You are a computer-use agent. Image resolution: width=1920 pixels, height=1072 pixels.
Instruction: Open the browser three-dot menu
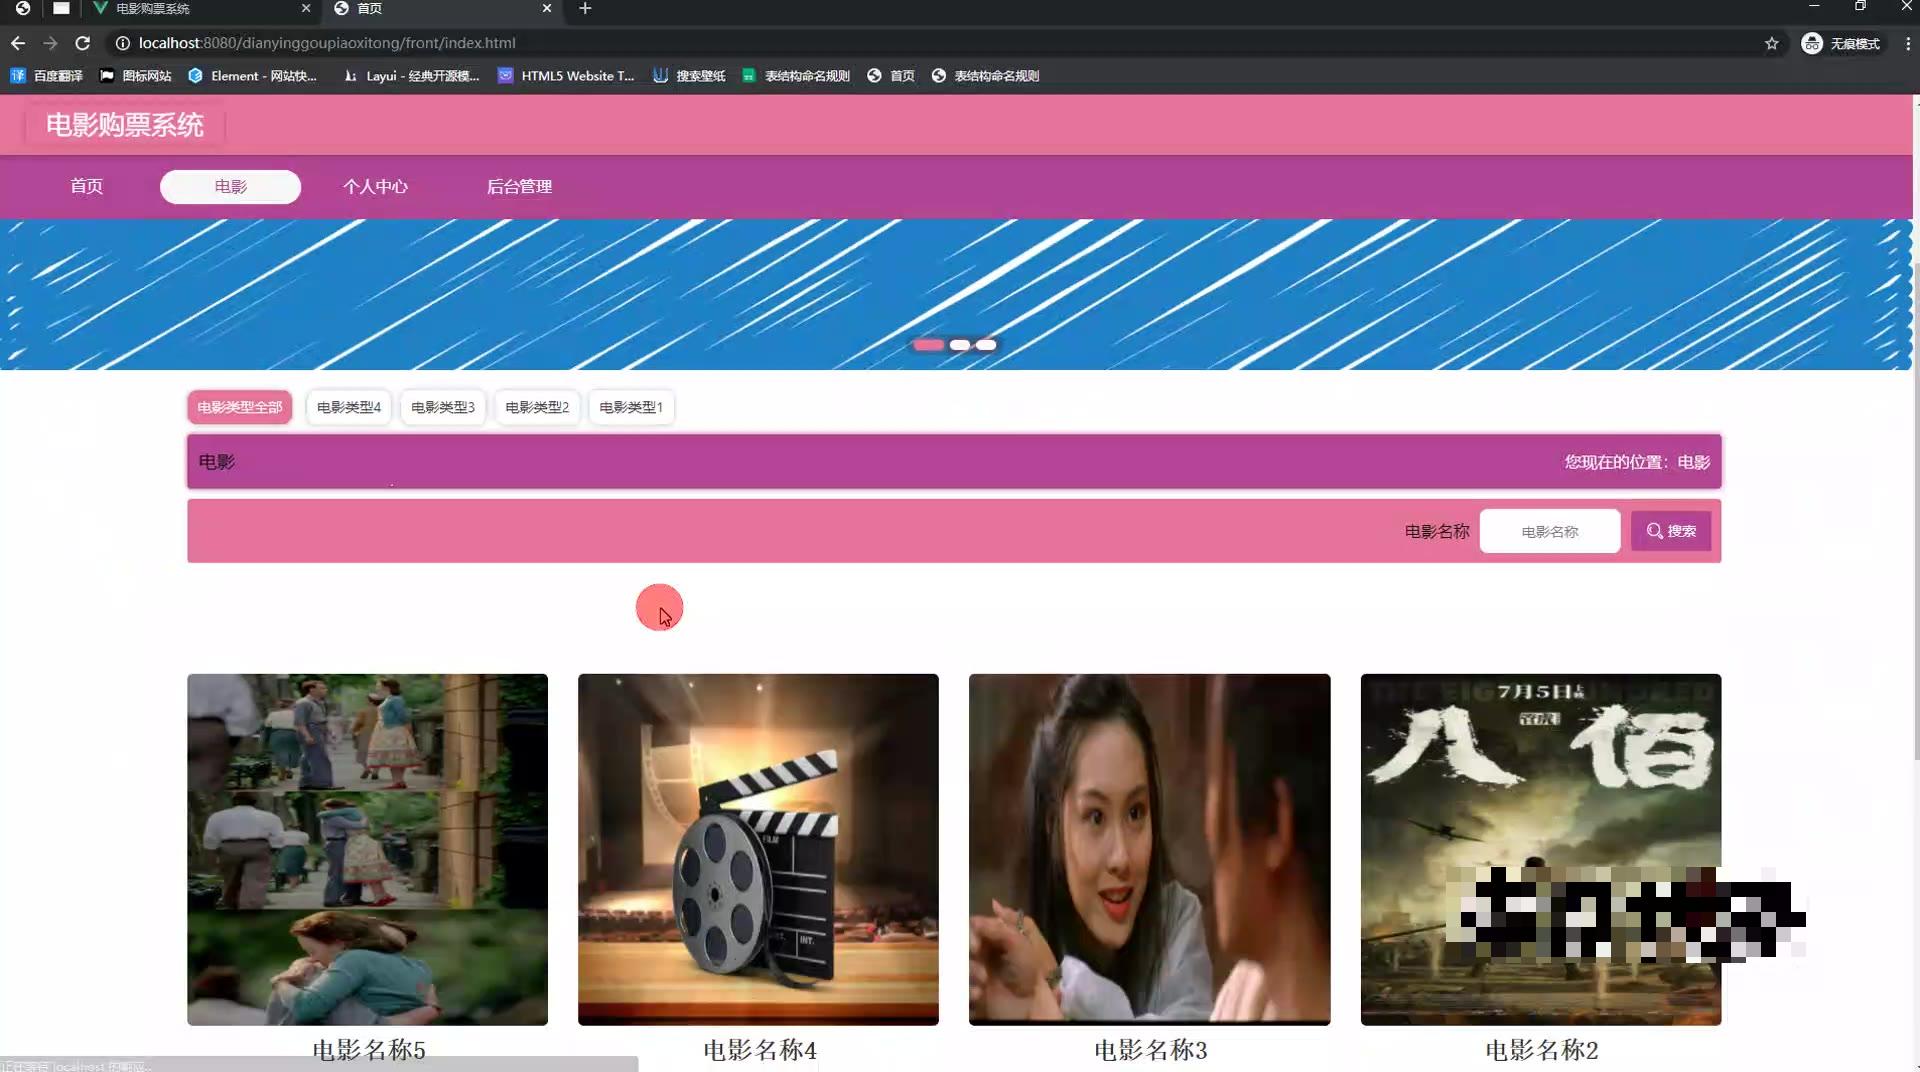tap(1907, 43)
